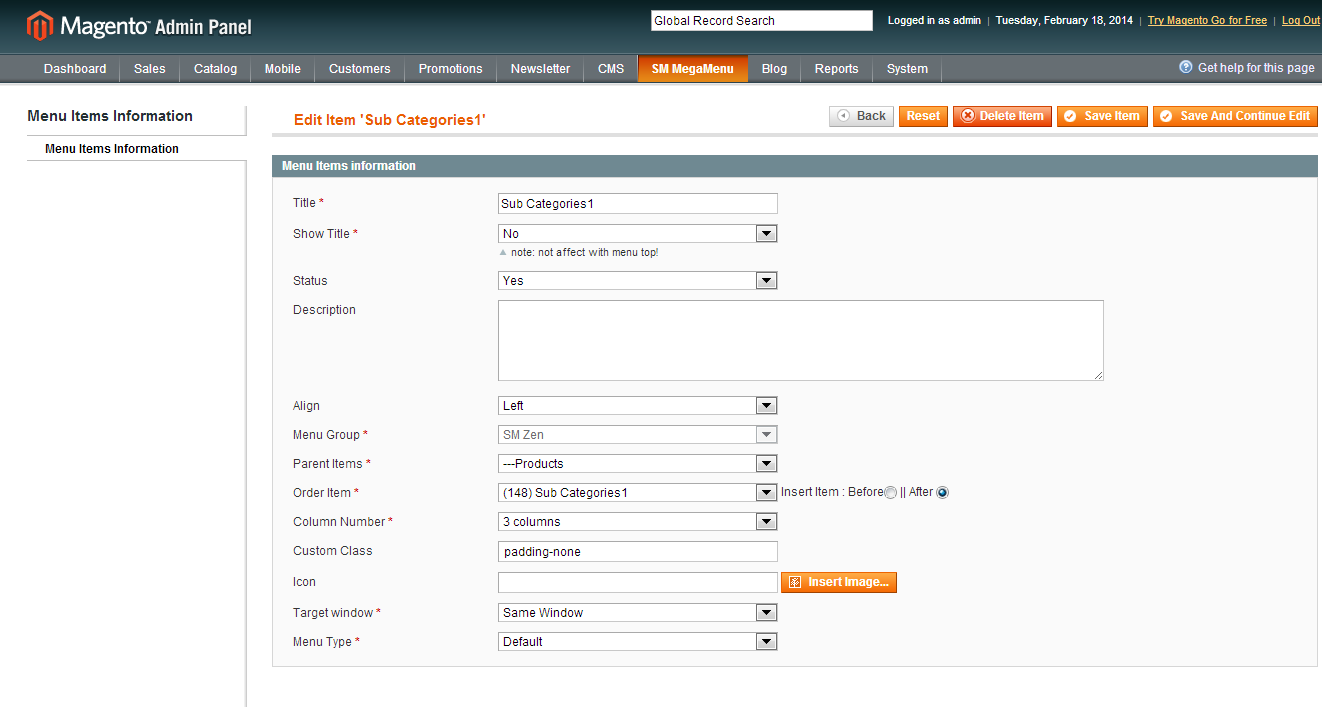
Task: Open the Status dropdown
Action: (637, 281)
